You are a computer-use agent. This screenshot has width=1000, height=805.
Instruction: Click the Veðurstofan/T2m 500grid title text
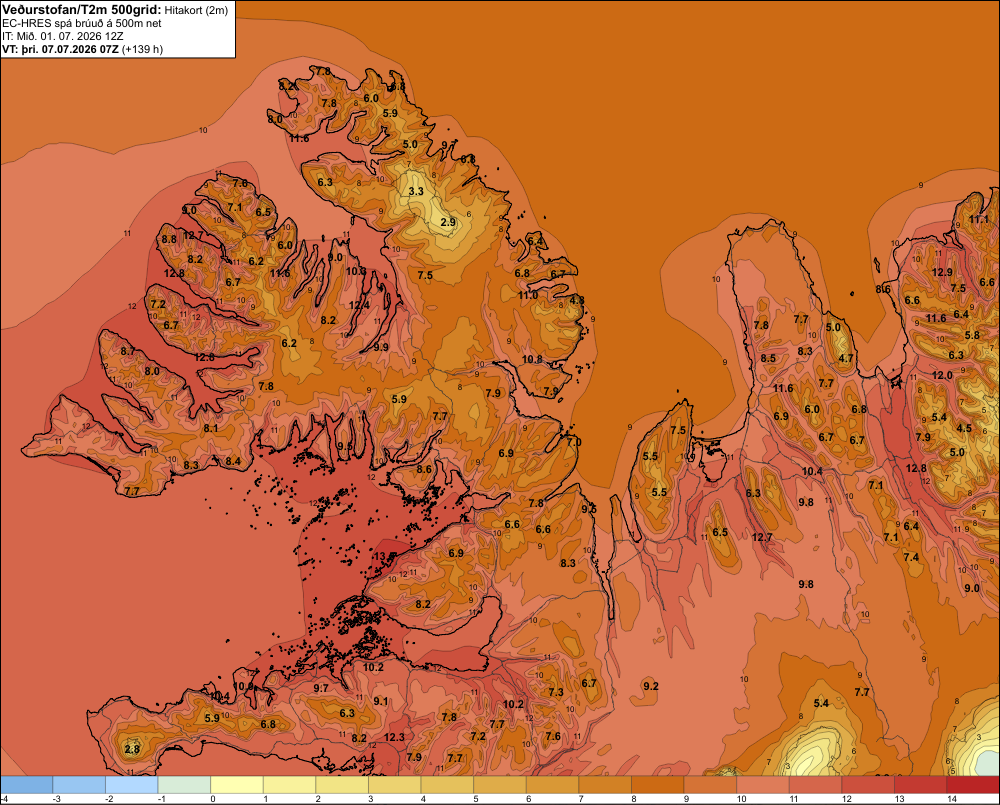point(82,9)
